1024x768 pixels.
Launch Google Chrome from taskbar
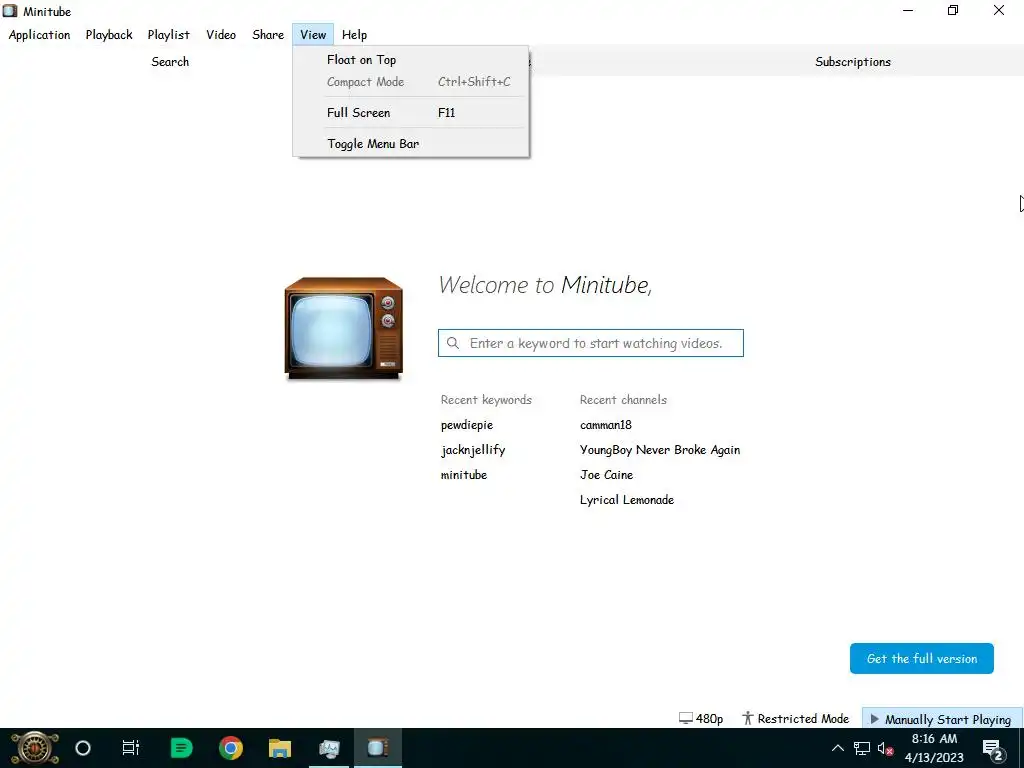(x=231, y=748)
